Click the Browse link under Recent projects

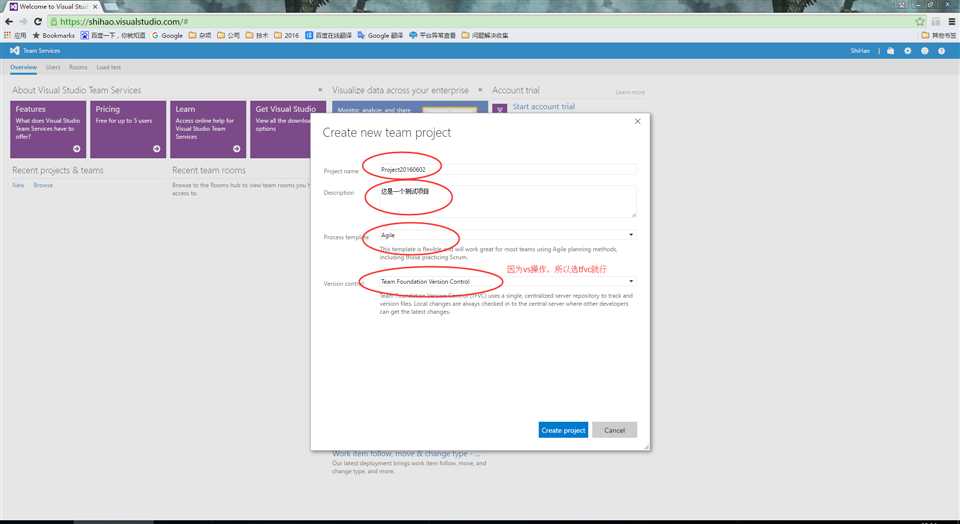(43, 185)
